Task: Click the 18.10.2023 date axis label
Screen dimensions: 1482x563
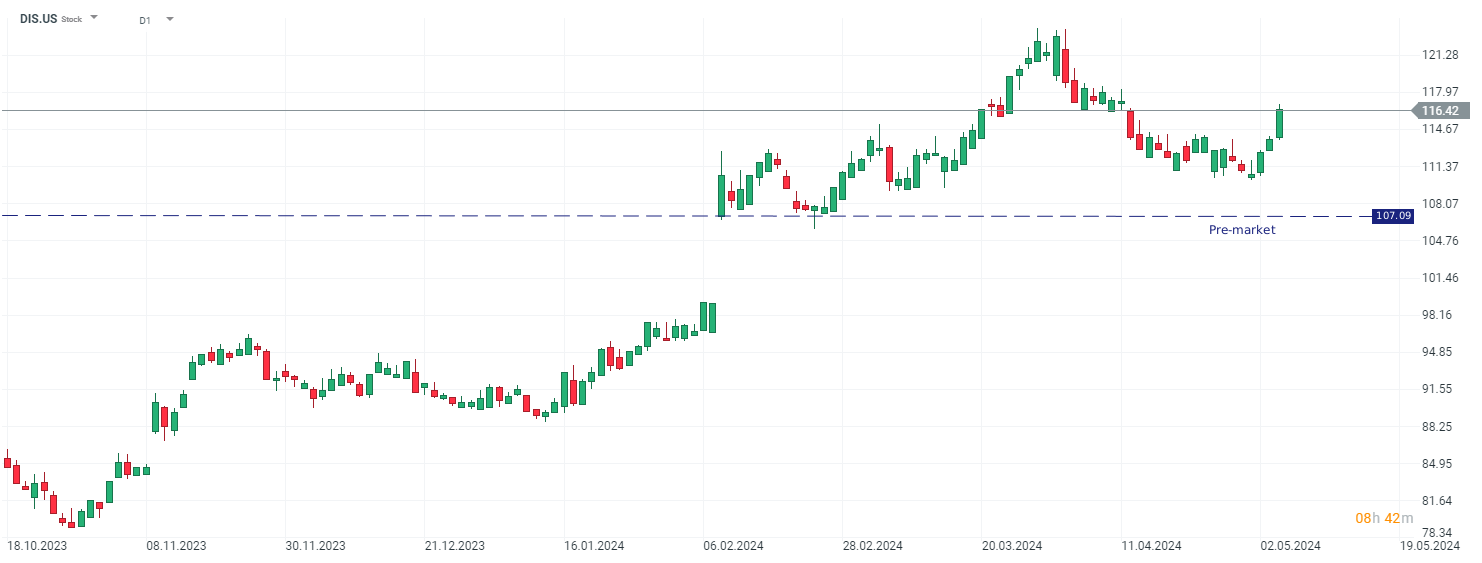Action: pos(37,546)
